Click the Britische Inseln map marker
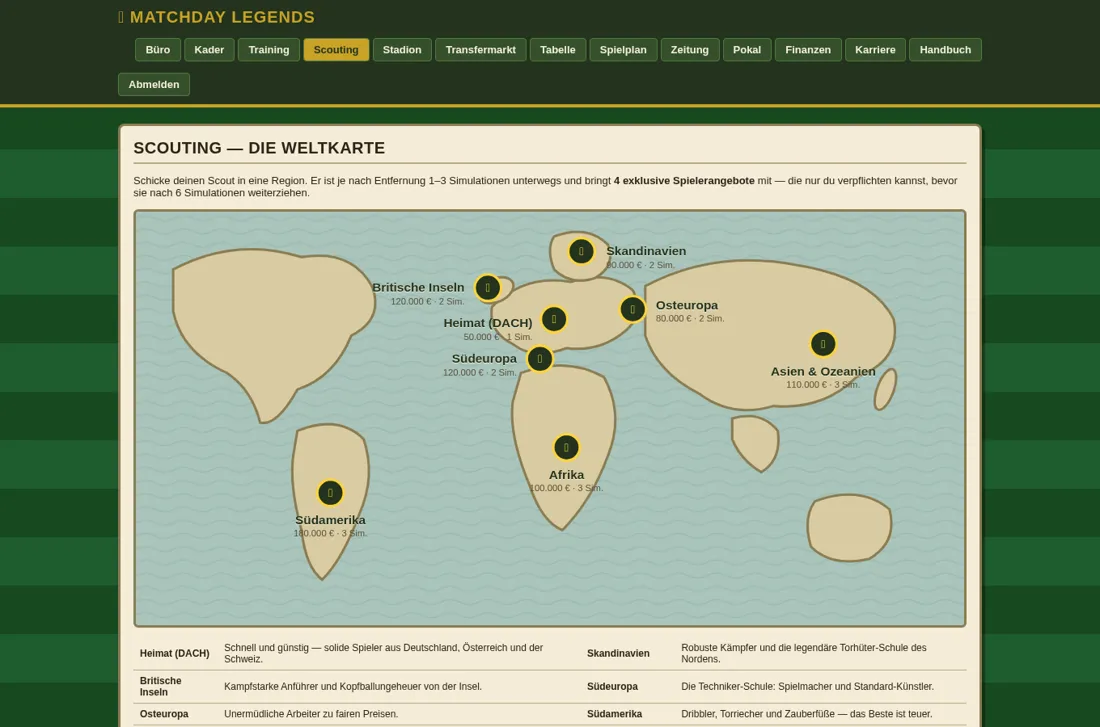 tap(488, 288)
